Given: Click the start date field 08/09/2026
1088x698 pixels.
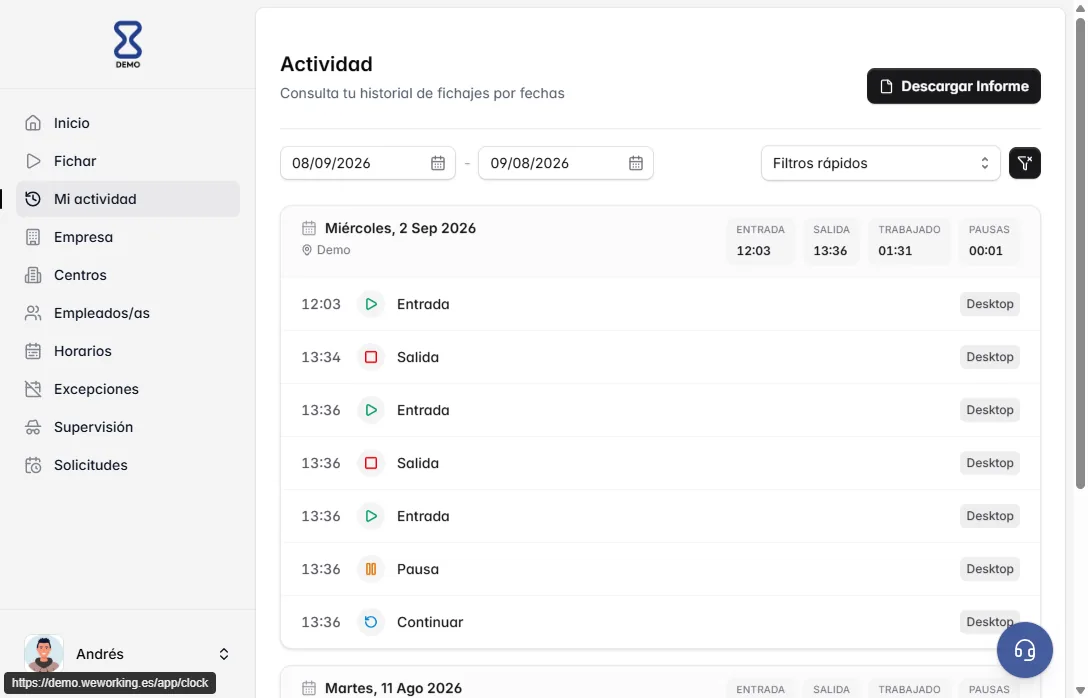Looking at the screenshot, I should click(368, 163).
